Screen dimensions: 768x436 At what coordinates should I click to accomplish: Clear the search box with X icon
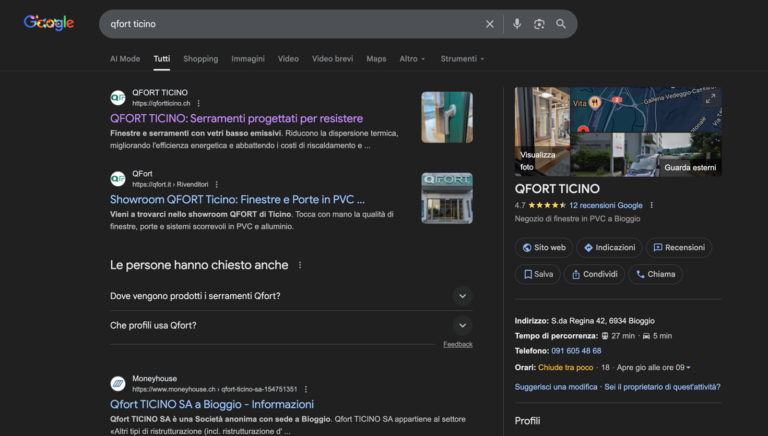point(490,24)
